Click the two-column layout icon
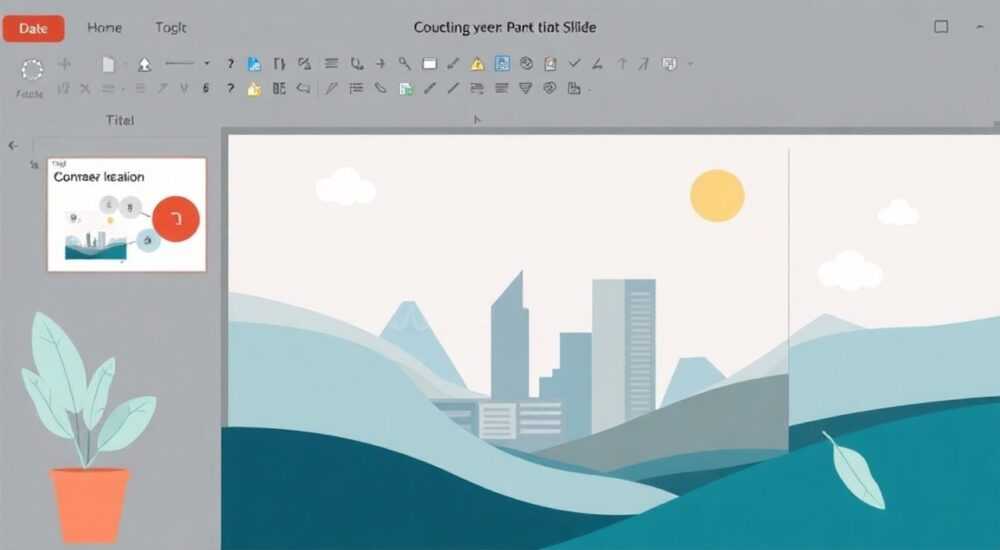This screenshot has height=550, width=1000. (x=279, y=88)
